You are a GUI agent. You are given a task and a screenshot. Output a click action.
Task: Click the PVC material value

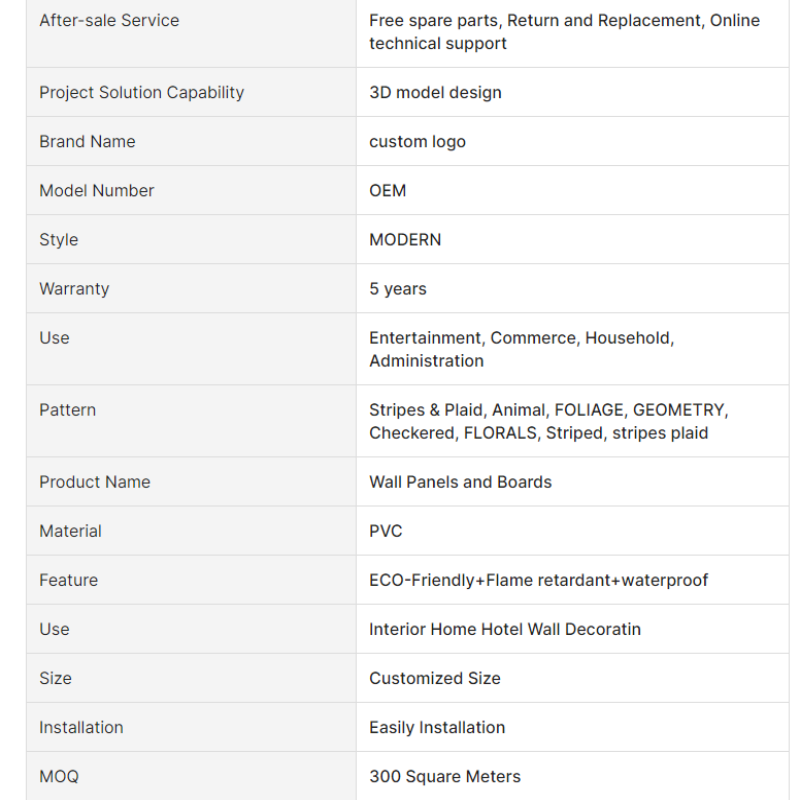[x=386, y=531]
